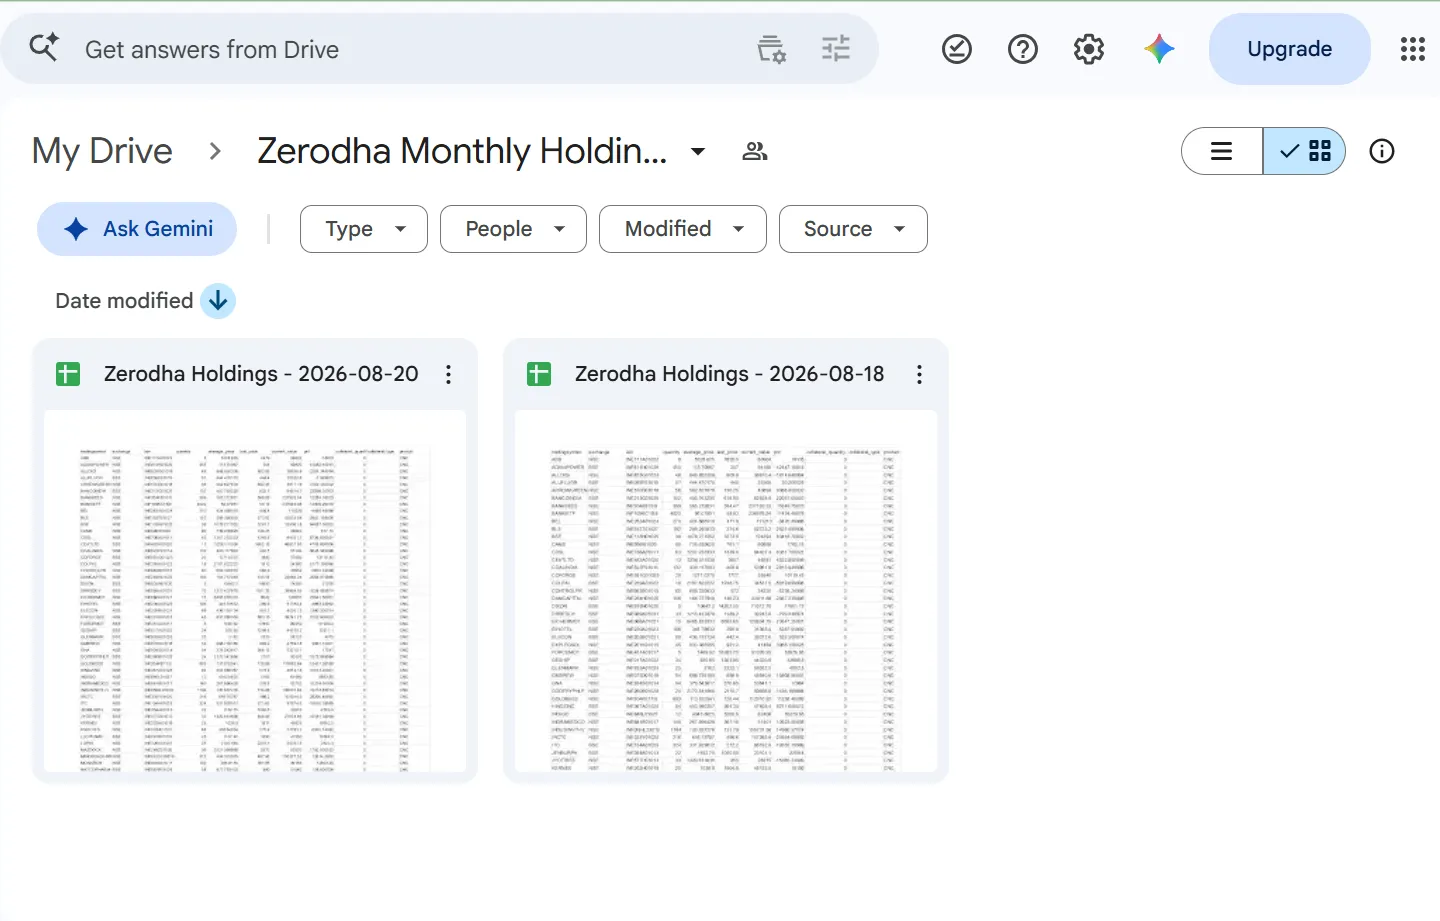Expand the Zerodha Monthly Holdings folder menu arrow
1440x921 pixels.
pyautogui.click(x=698, y=151)
